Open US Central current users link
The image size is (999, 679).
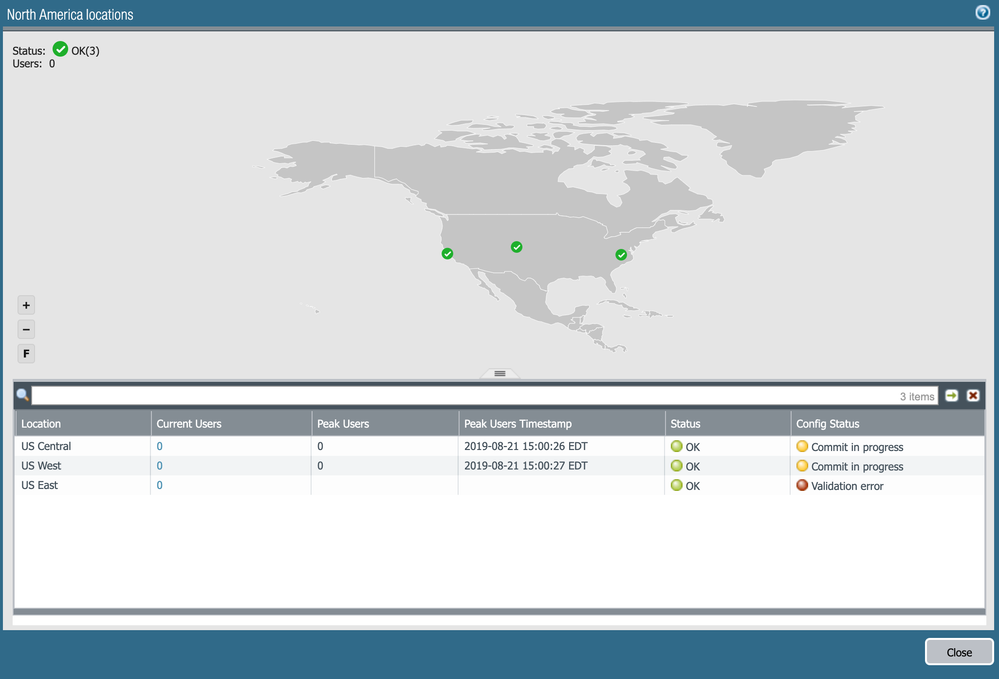pos(160,447)
